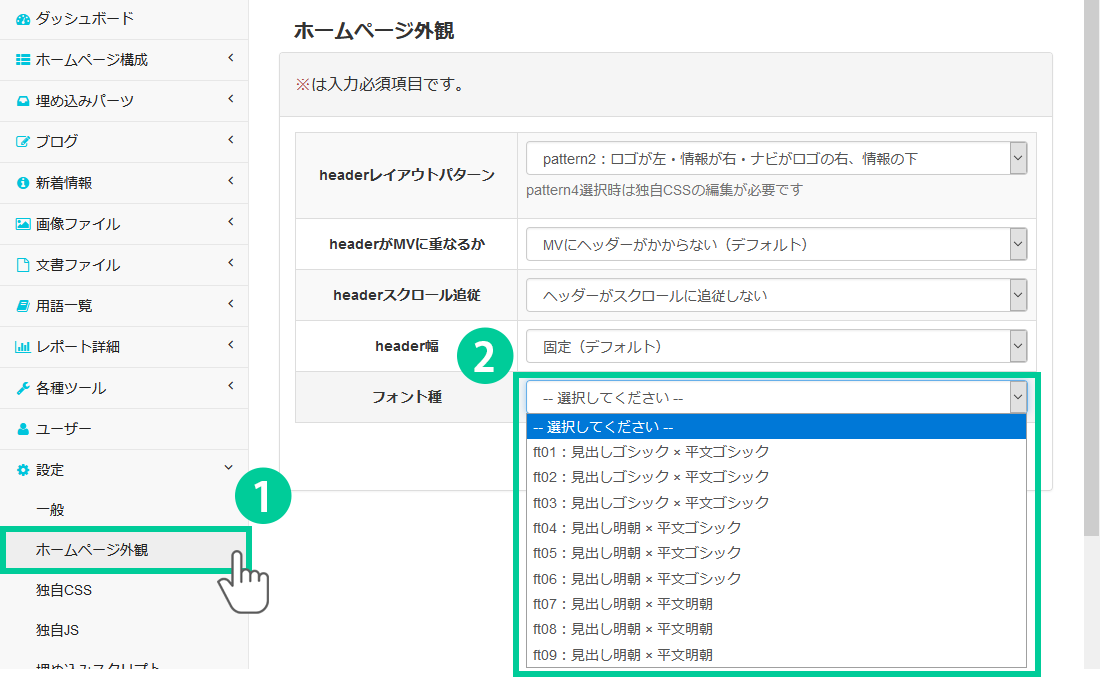Click the blog edit pencil icon
Viewport: 1100px width, 677px height.
23,142
